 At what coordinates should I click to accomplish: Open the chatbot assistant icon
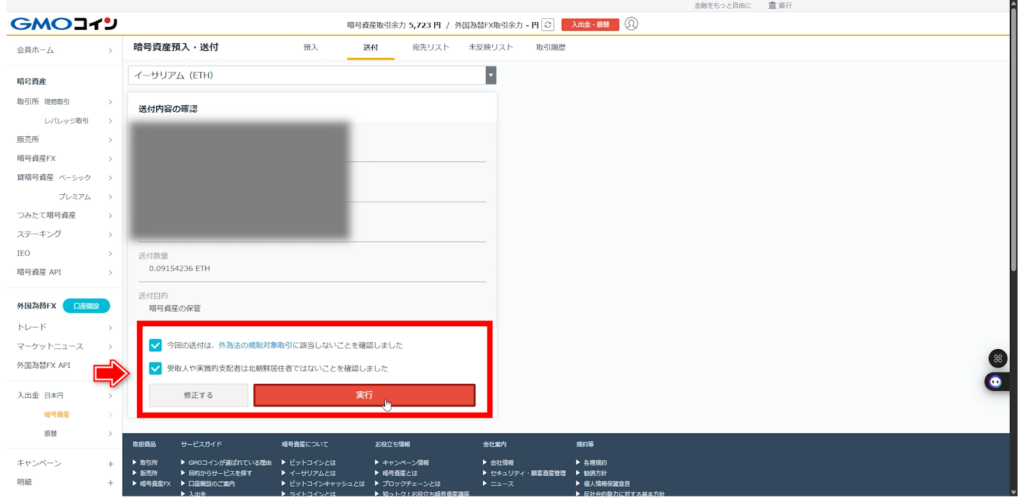pyautogui.click(x=996, y=381)
